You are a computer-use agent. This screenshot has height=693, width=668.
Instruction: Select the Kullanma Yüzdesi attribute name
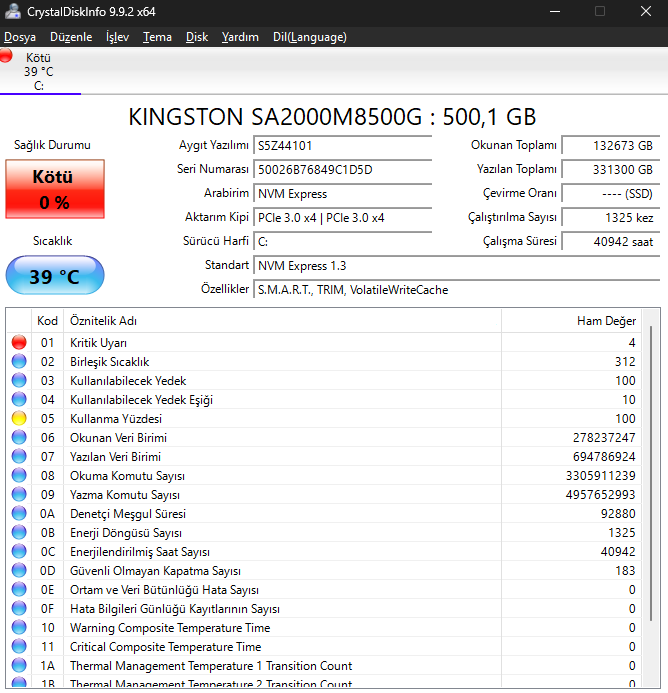pyautogui.click(x=116, y=419)
